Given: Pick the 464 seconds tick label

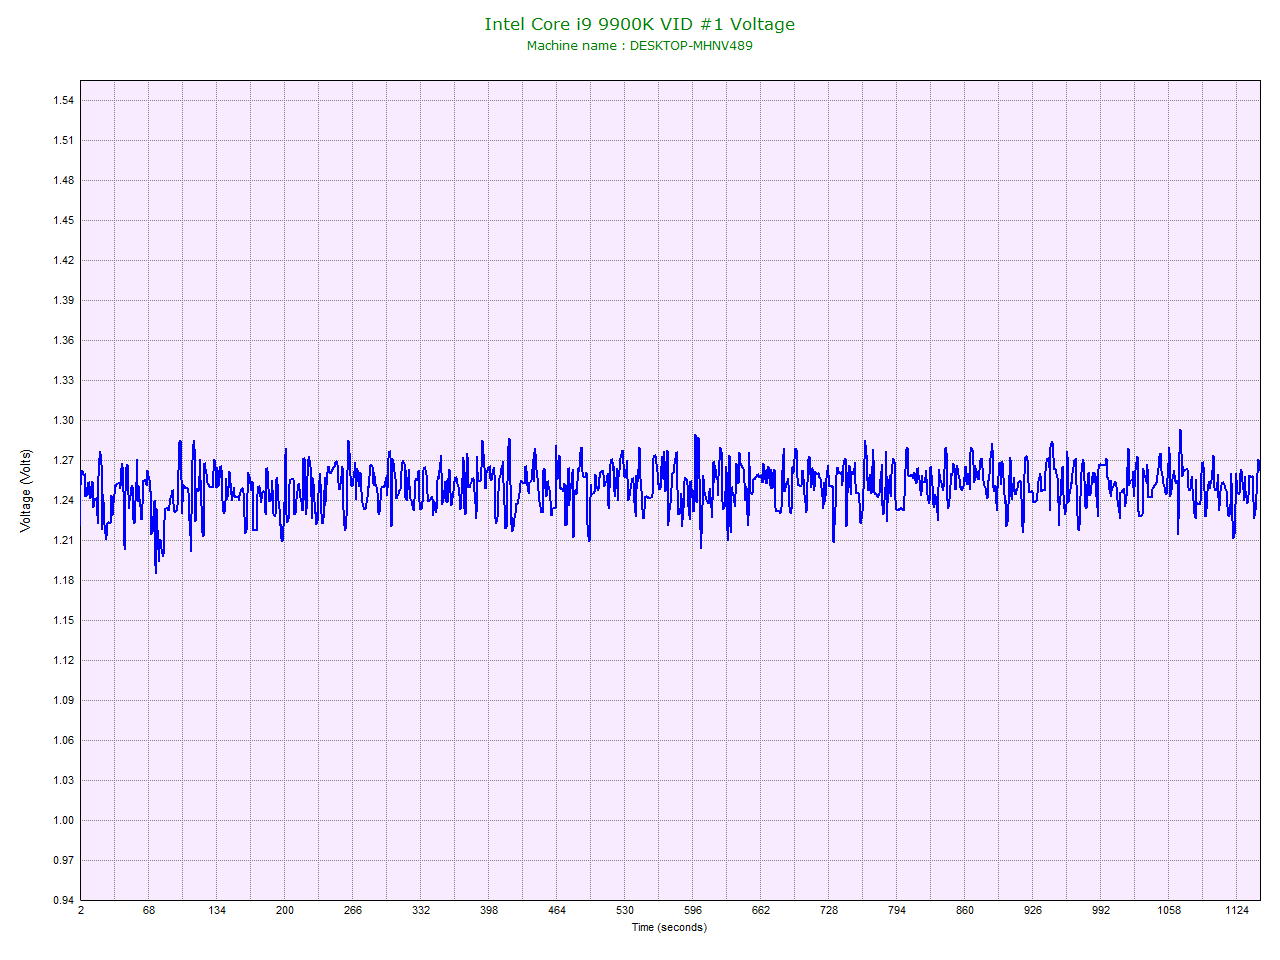Looking at the screenshot, I should click(557, 910).
